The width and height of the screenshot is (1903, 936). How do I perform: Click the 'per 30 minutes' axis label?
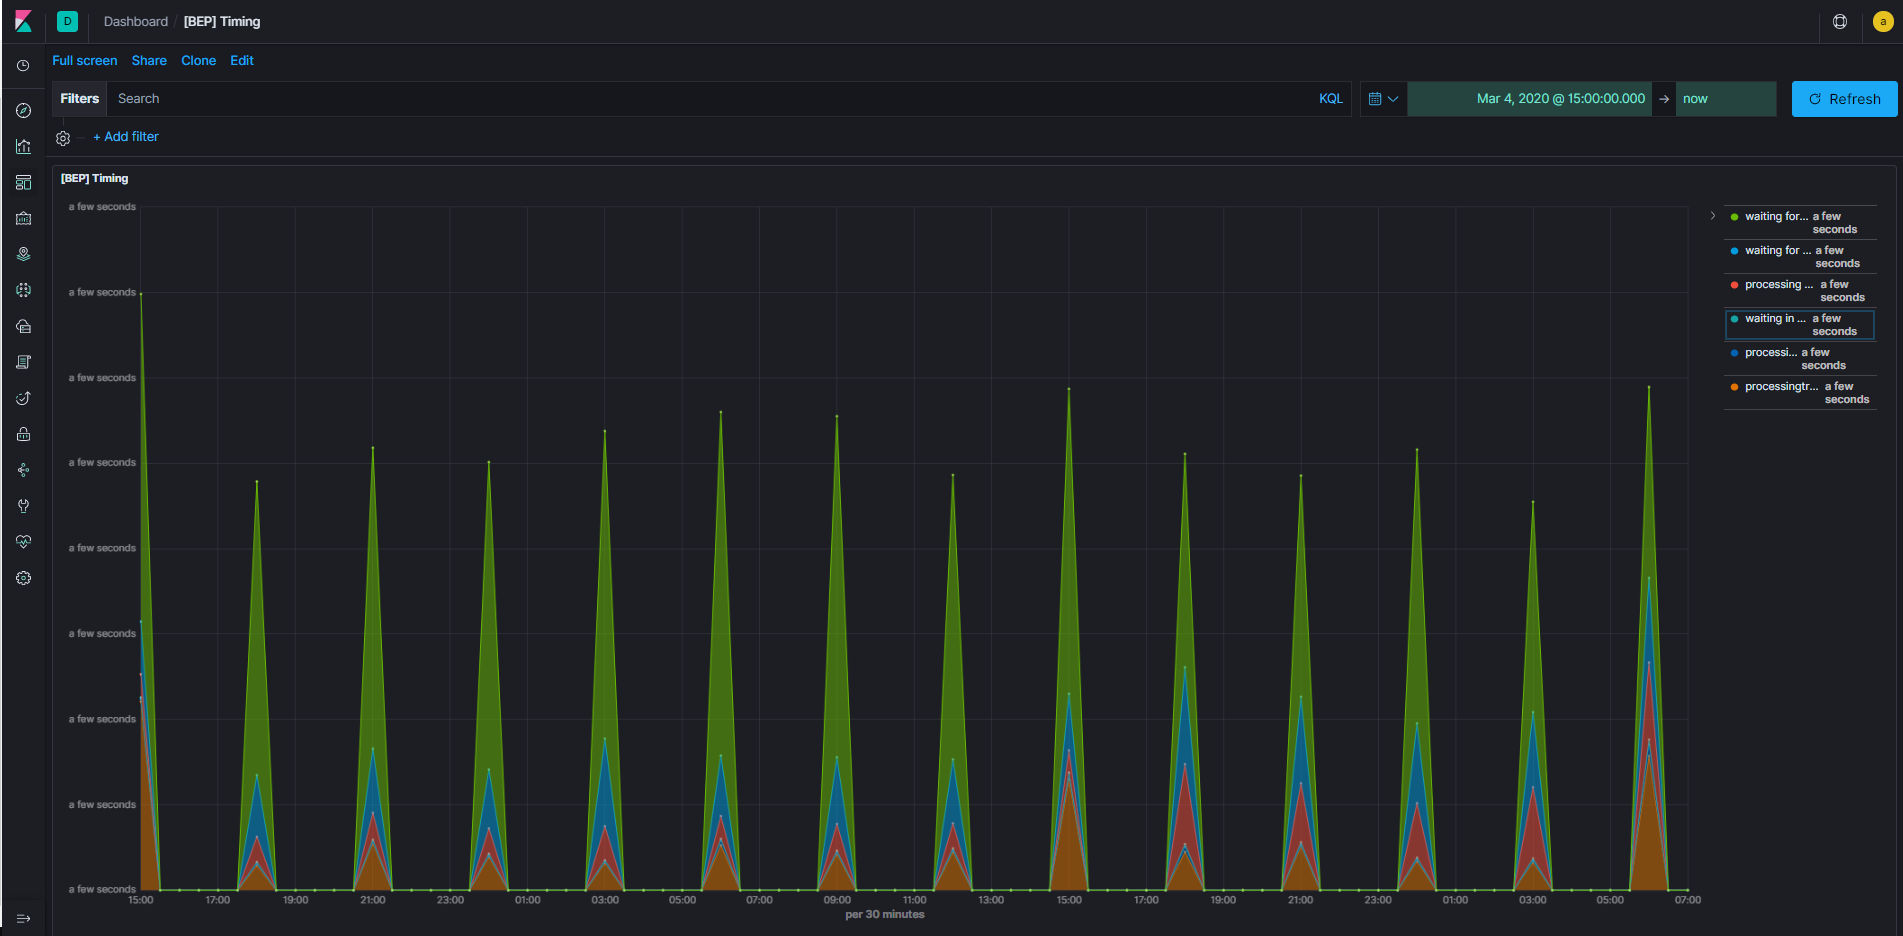[x=885, y=914]
